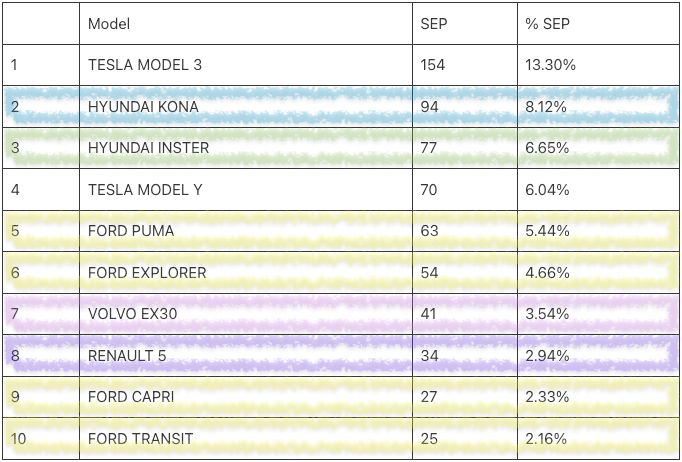The image size is (682, 462).
Task: Select the TESLA MODEL Y cell
Action: click(145, 190)
